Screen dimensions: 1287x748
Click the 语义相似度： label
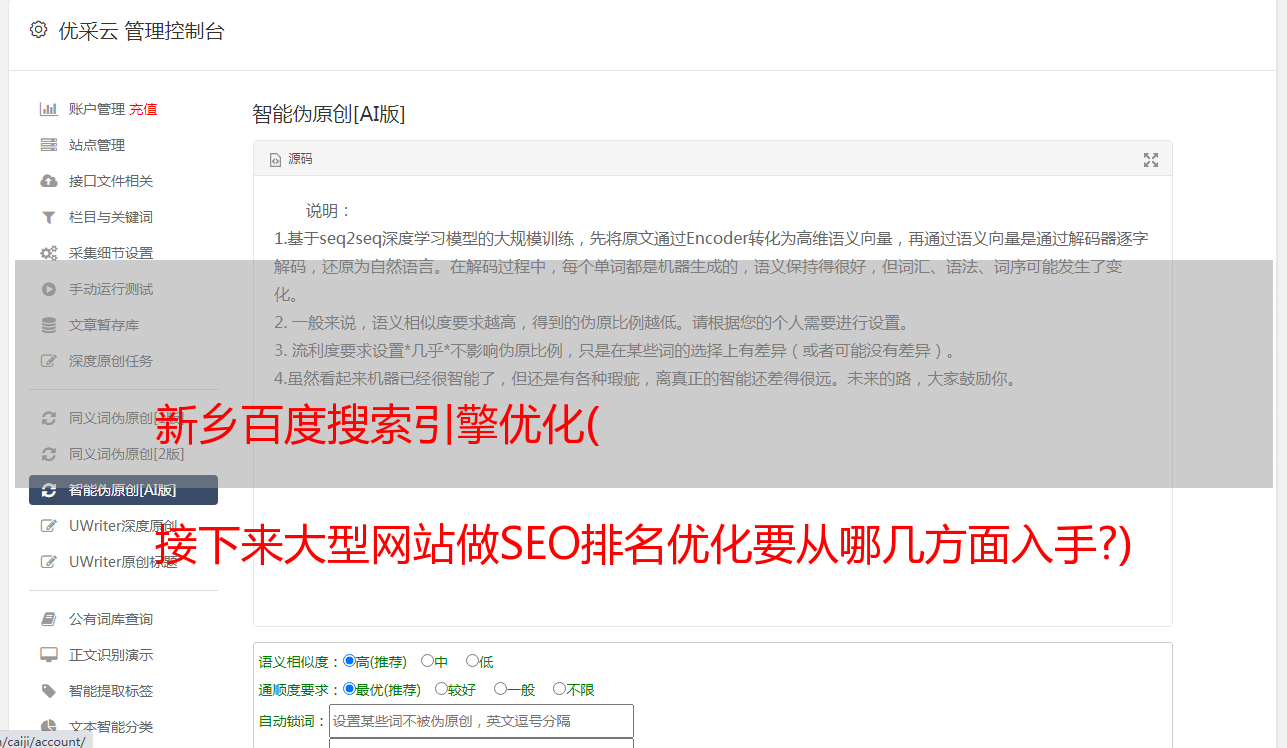(300, 662)
